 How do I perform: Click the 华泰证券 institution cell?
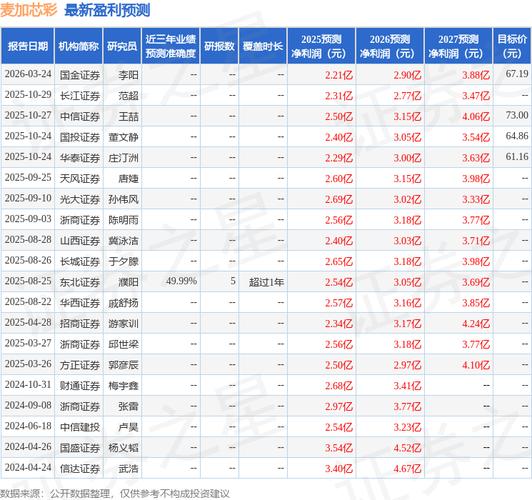tap(80, 158)
